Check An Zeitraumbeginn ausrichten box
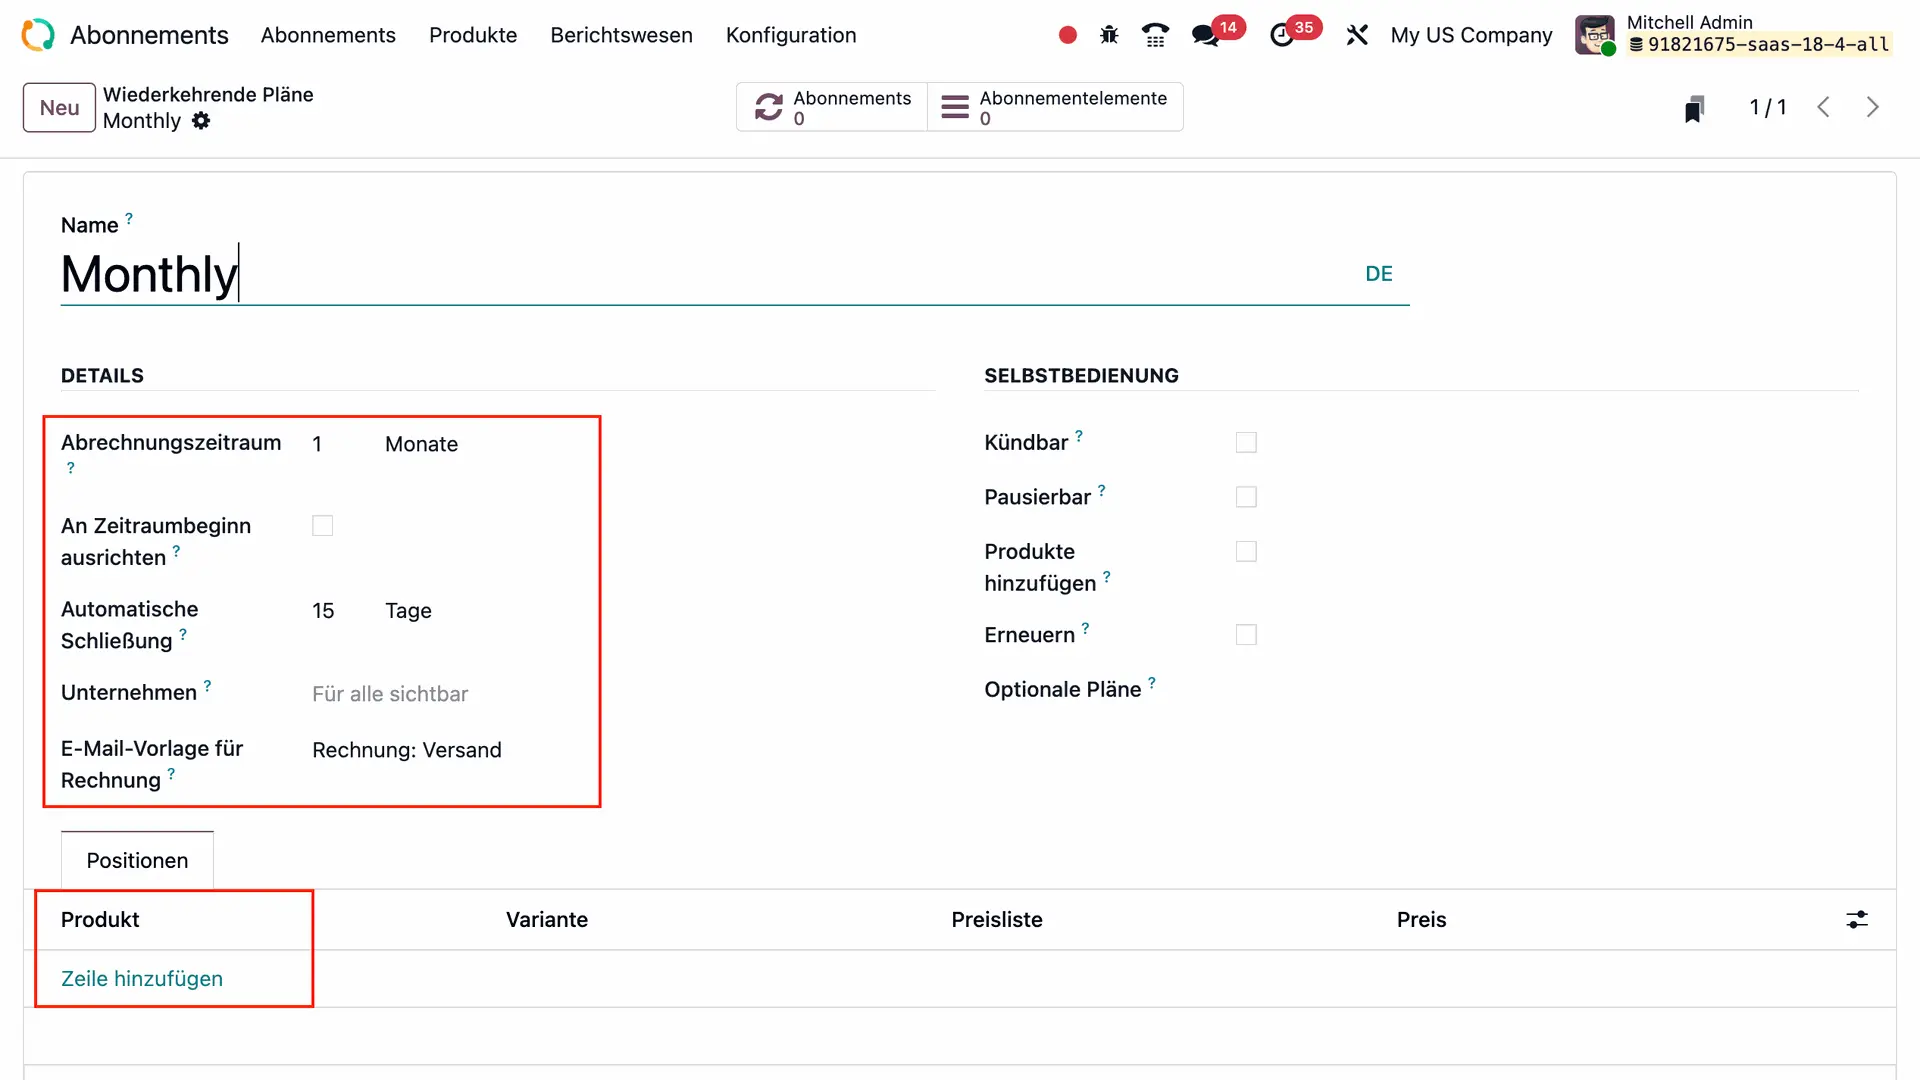The height and width of the screenshot is (1080, 1920). click(x=322, y=525)
